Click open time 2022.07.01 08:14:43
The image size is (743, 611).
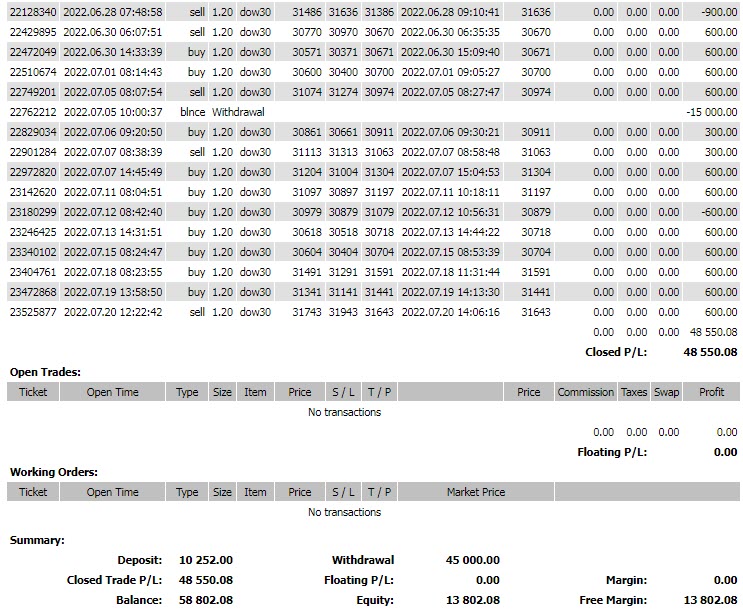coord(113,72)
